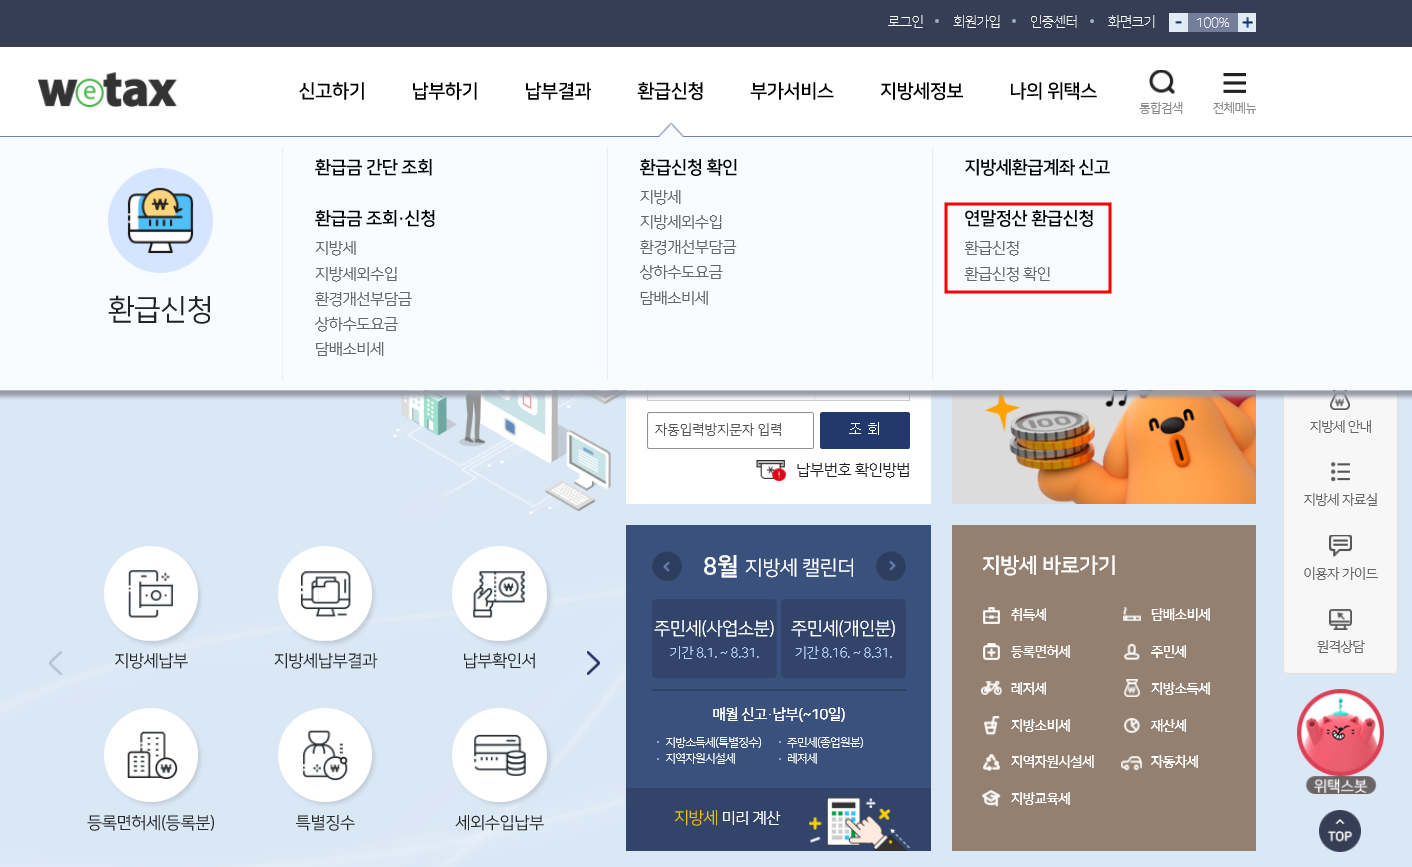Image resolution: width=1412 pixels, height=867 pixels.
Task: Open the 신고하기 main menu
Action: pyautogui.click(x=332, y=91)
